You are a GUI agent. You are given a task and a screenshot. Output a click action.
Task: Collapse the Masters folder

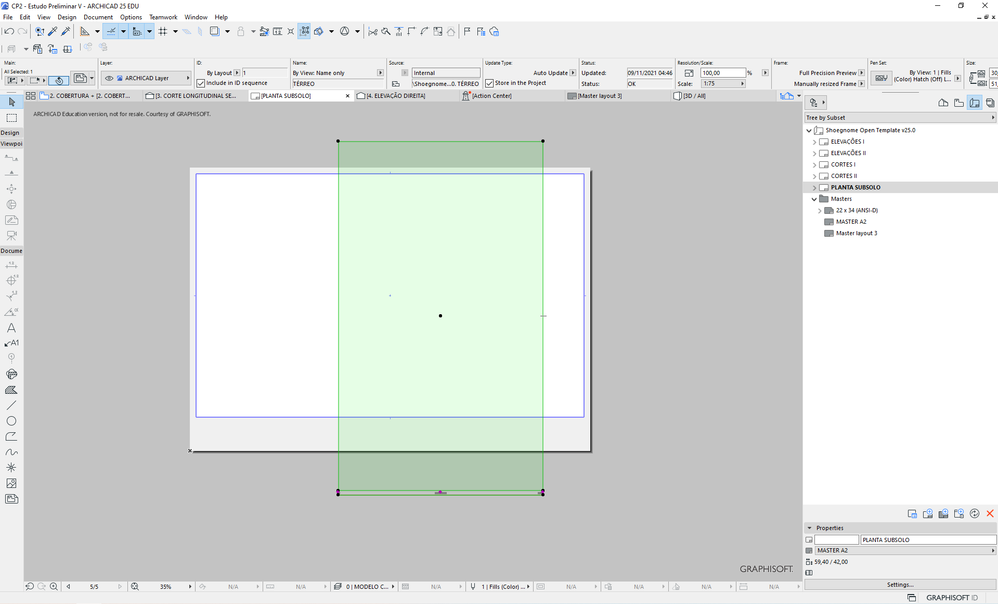pos(814,199)
